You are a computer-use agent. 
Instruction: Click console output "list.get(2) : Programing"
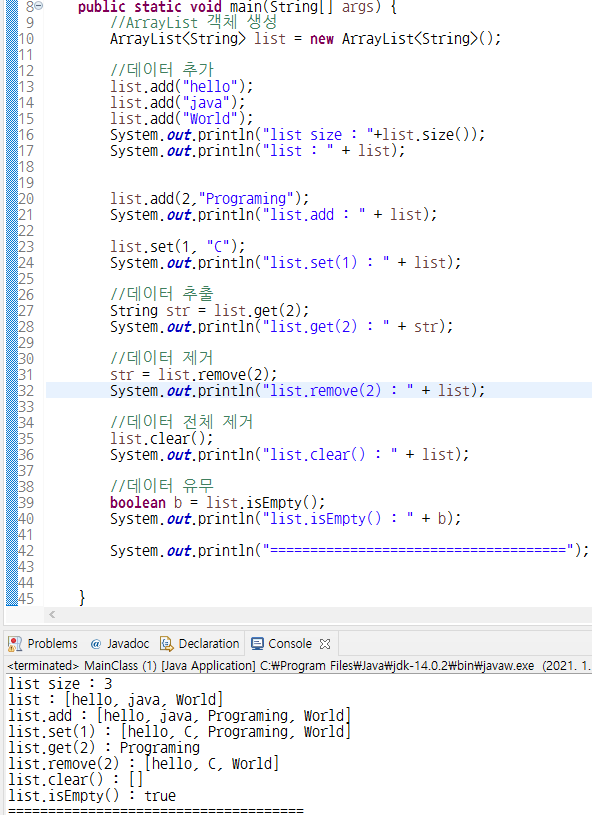pyautogui.click(x=104, y=748)
